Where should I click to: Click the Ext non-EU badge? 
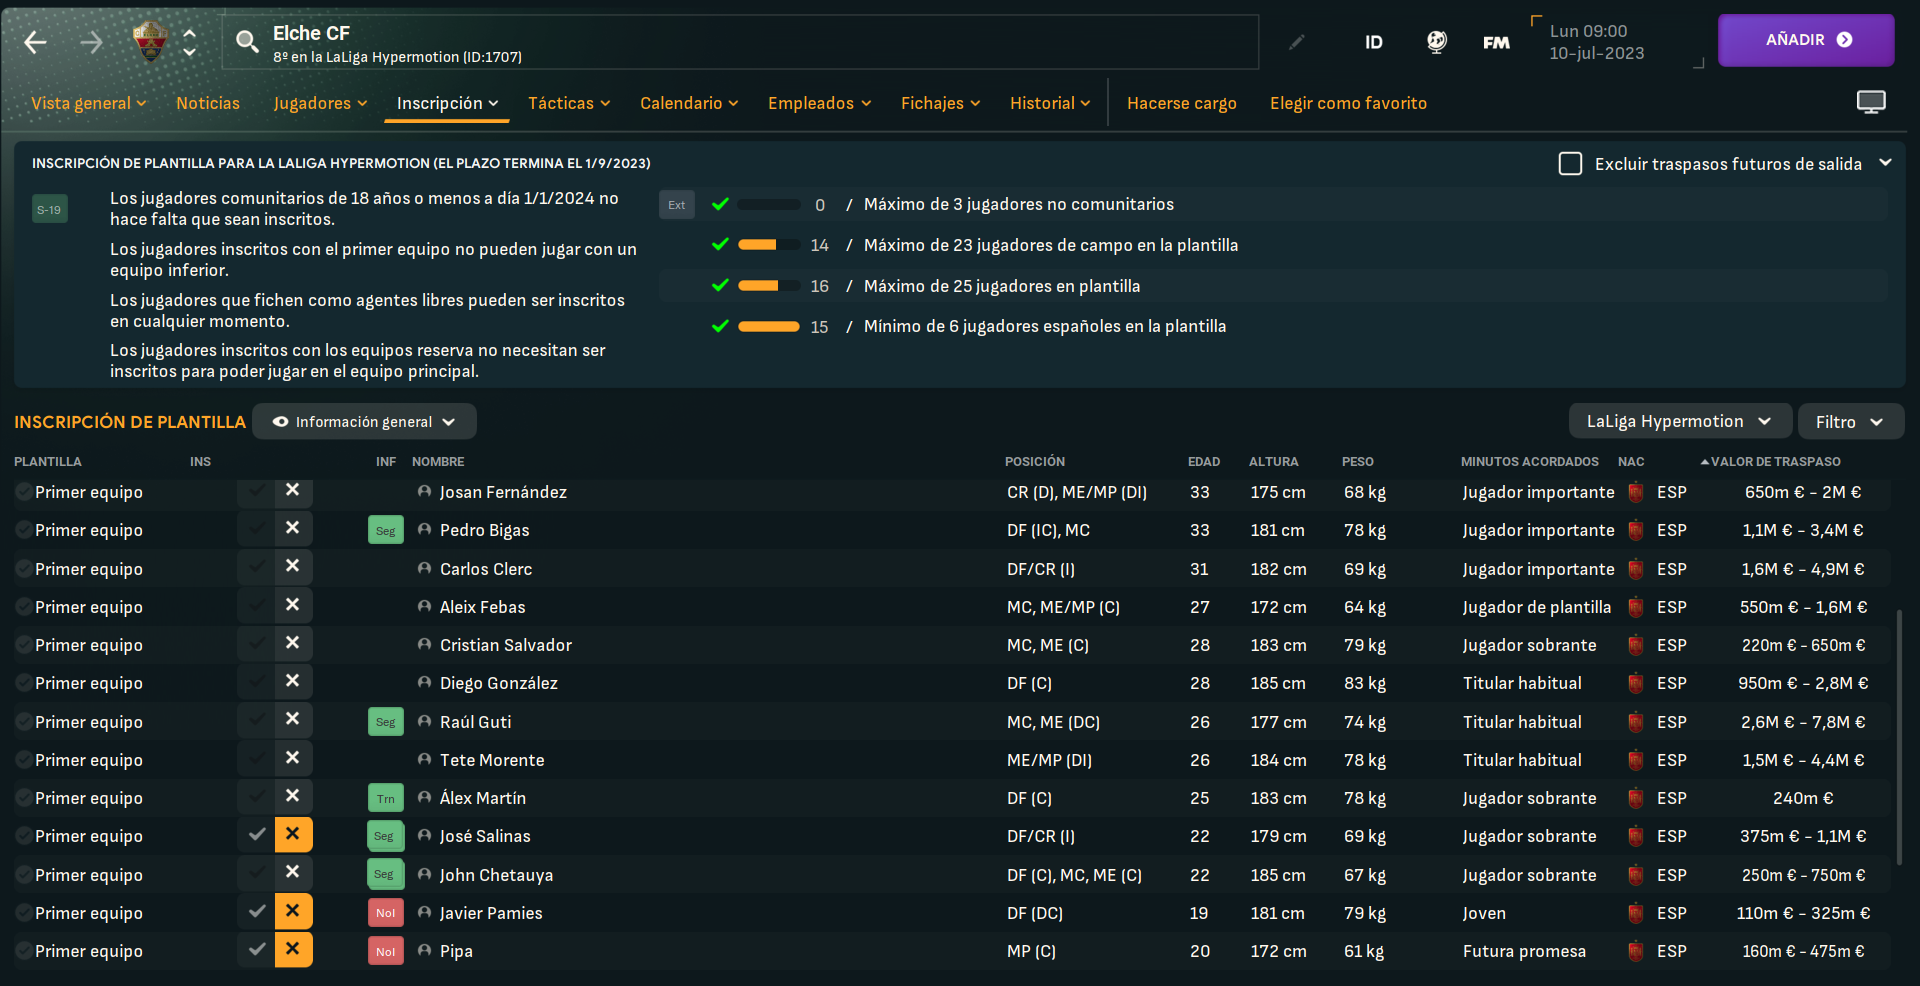(677, 205)
